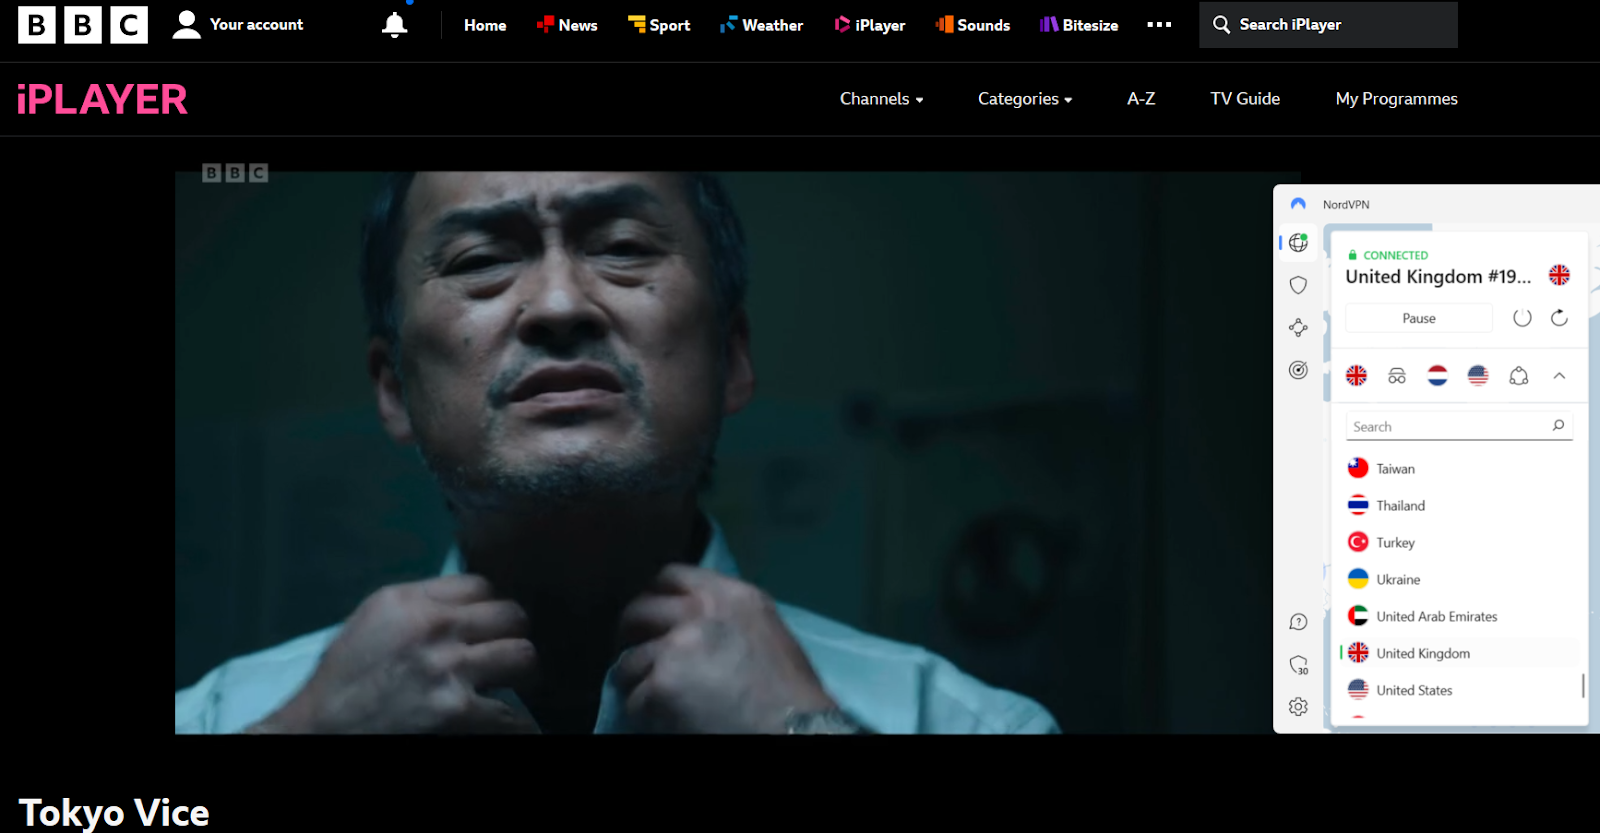Click the Thailand flag icon
The width and height of the screenshot is (1600, 833).
coord(1358,505)
